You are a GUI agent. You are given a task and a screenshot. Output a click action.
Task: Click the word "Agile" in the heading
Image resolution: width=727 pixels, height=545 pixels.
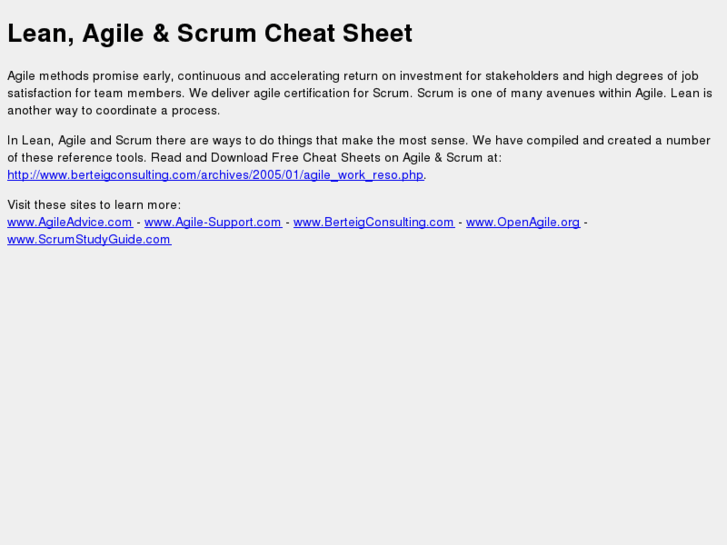114,34
